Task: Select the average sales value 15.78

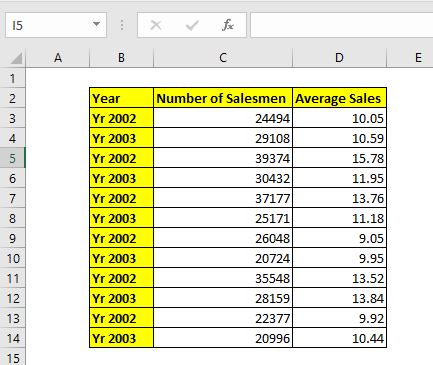Action: [339, 158]
